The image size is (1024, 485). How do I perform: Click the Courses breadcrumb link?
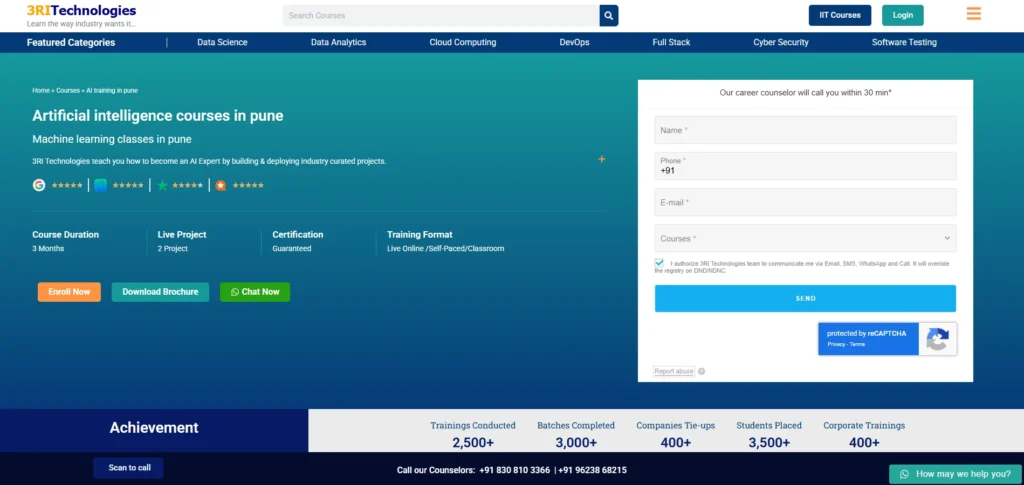(68, 90)
